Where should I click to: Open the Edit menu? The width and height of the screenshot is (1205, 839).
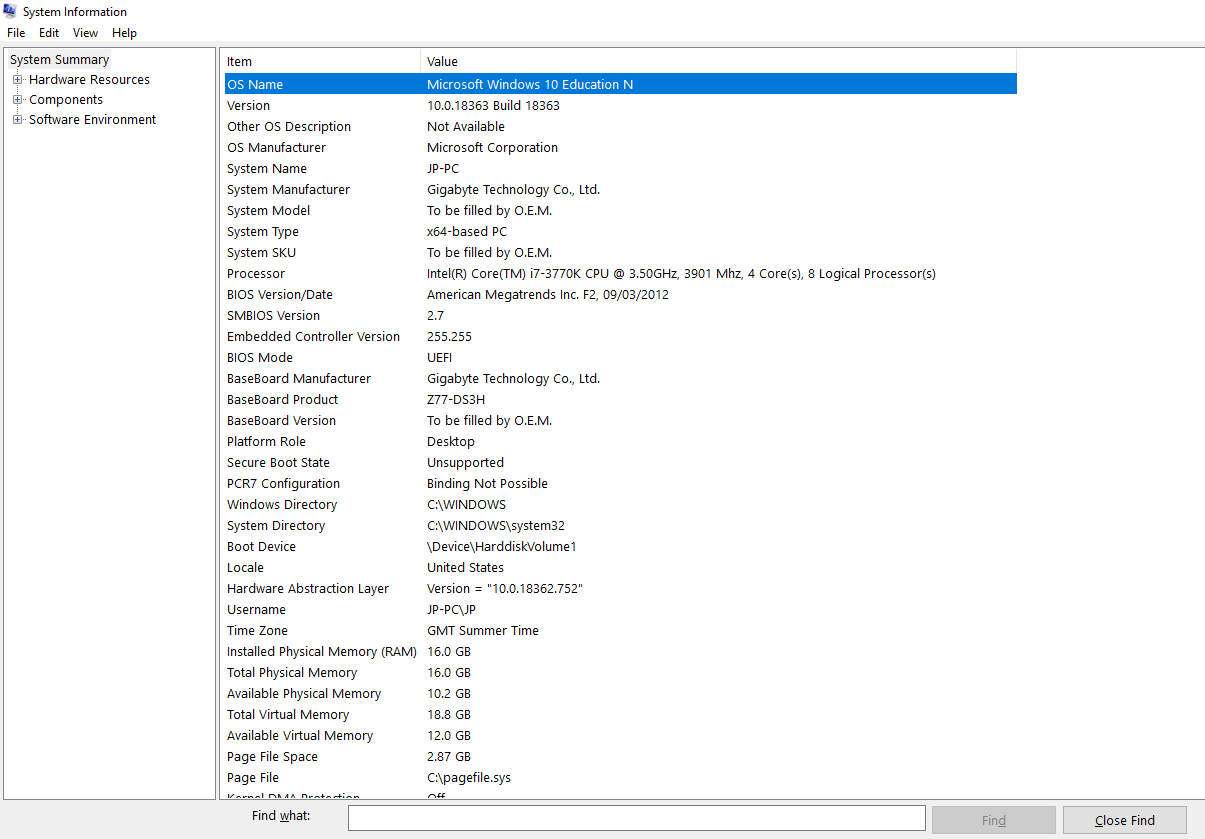click(49, 33)
